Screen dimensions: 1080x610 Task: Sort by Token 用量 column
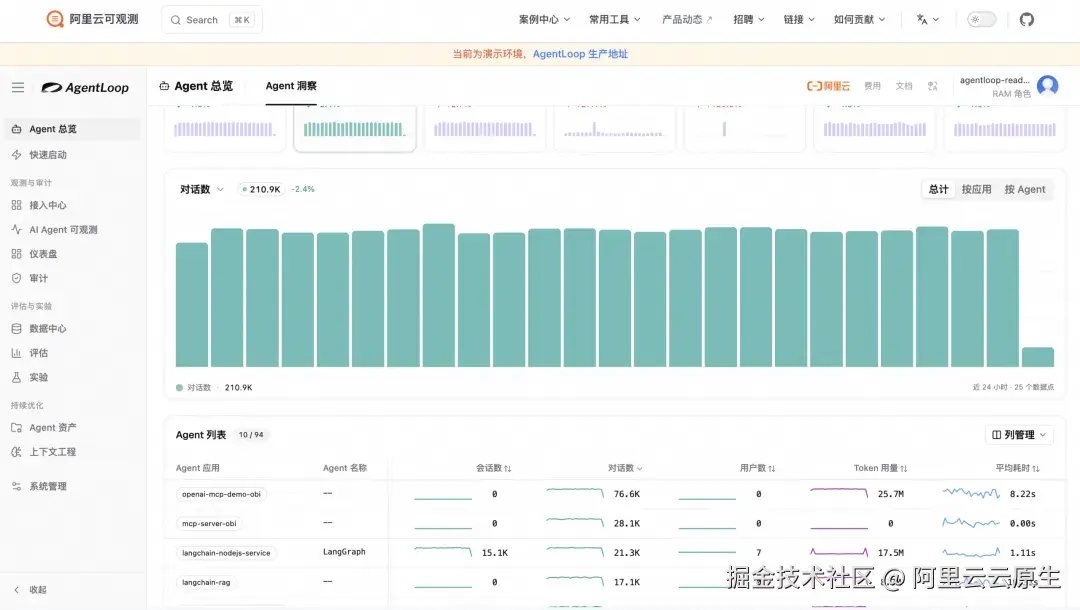pyautogui.click(x=880, y=468)
